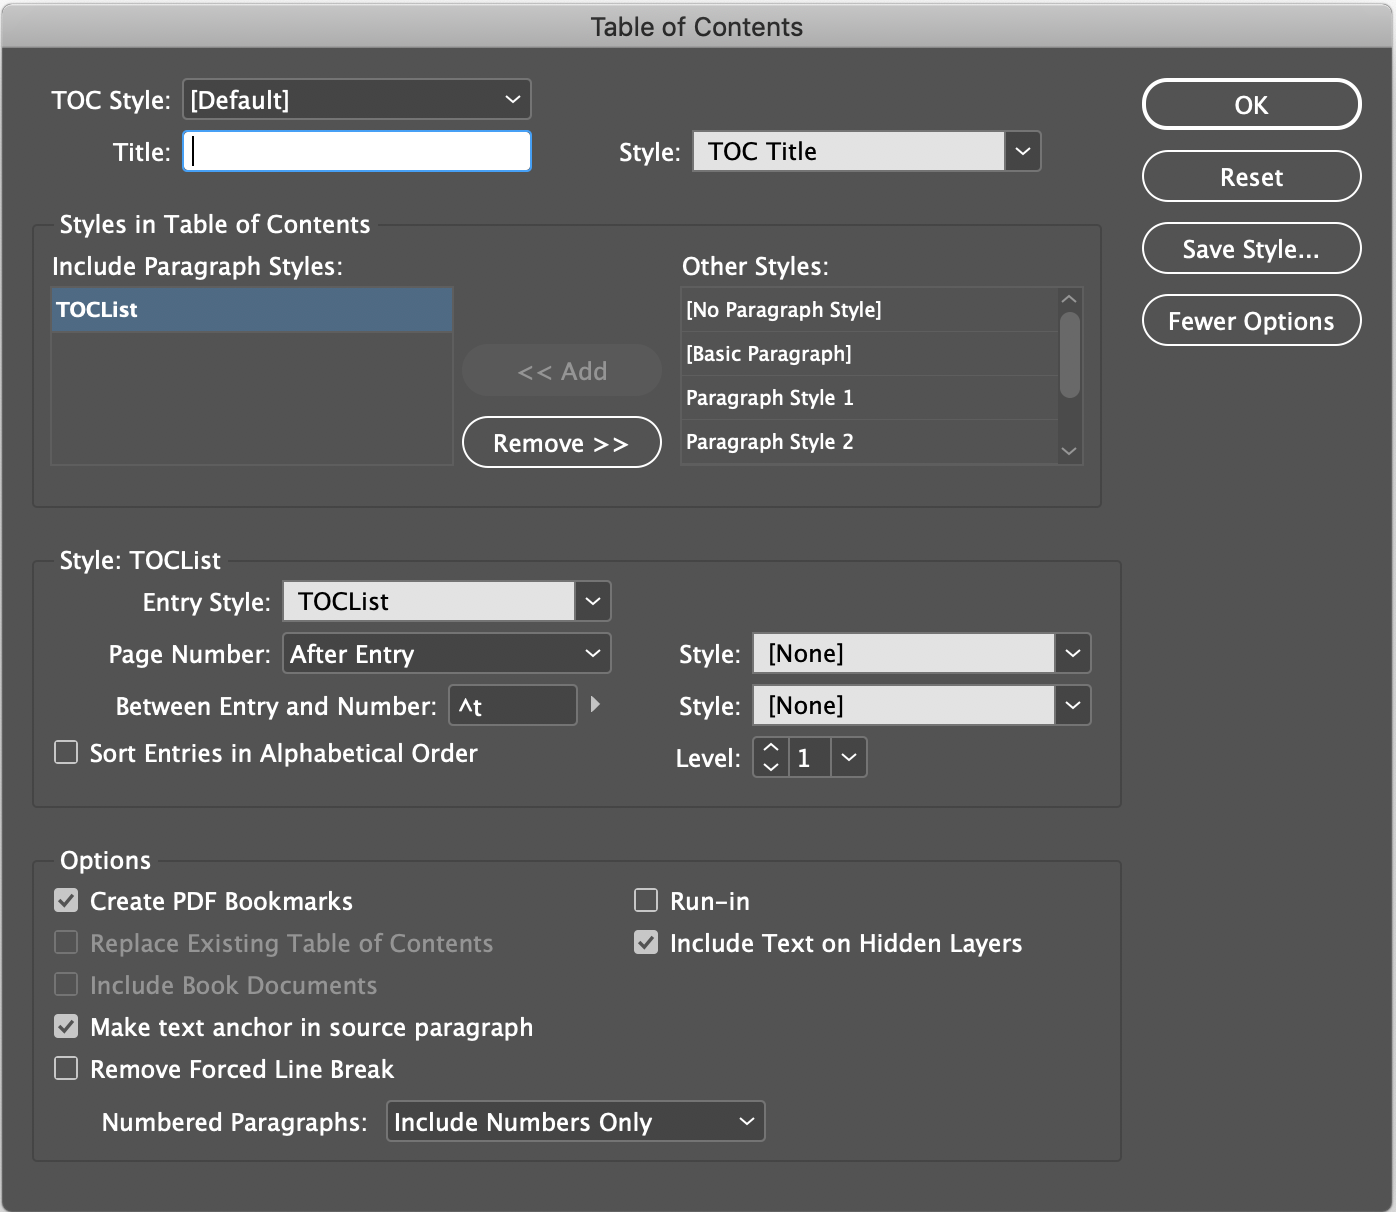Open the TOC Title style dropdown

1022,152
